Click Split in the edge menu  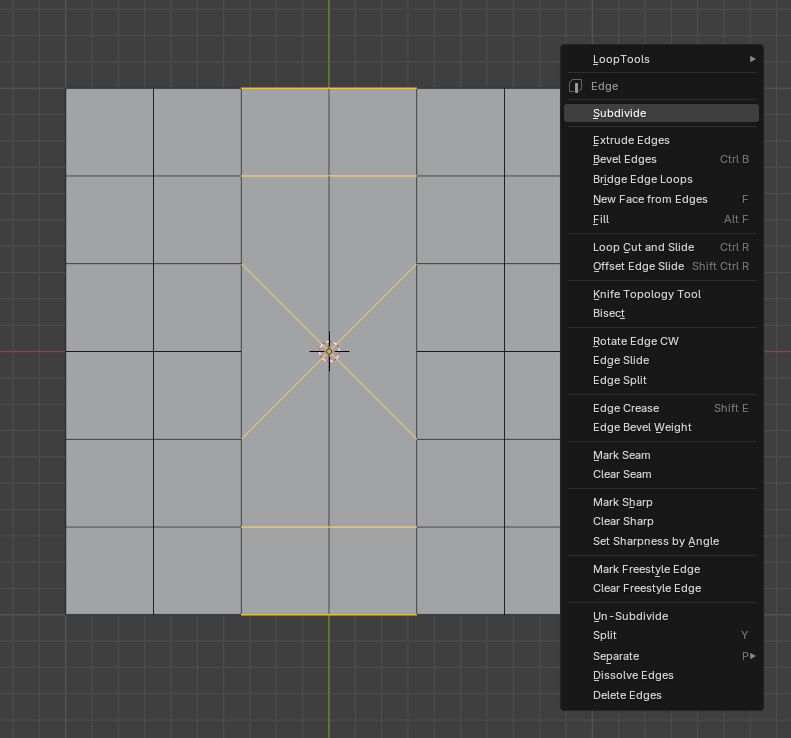[661, 636]
